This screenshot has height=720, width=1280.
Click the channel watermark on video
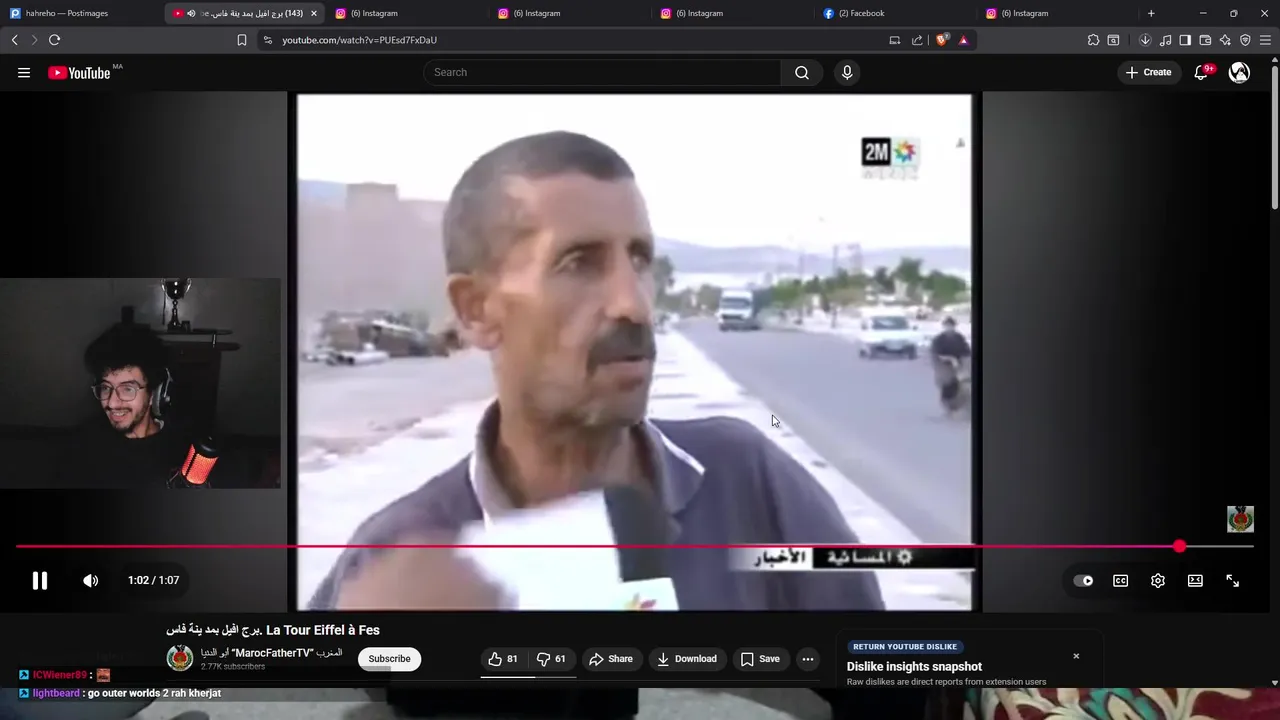[1240, 519]
